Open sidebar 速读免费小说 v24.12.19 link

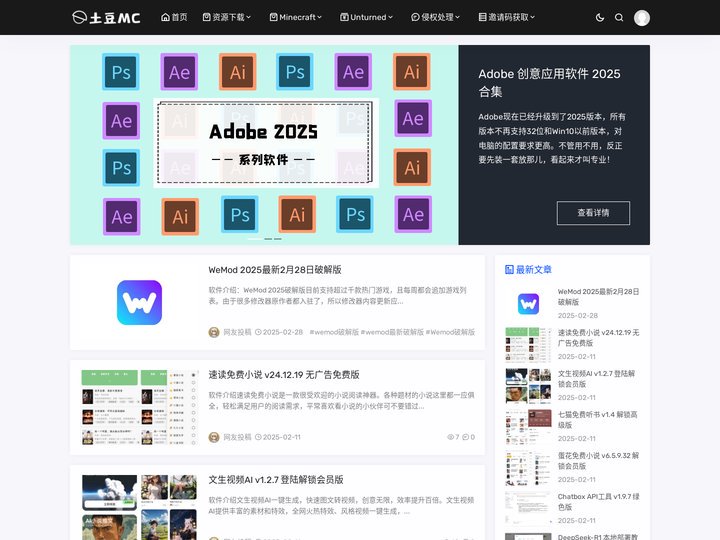click(x=598, y=338)
